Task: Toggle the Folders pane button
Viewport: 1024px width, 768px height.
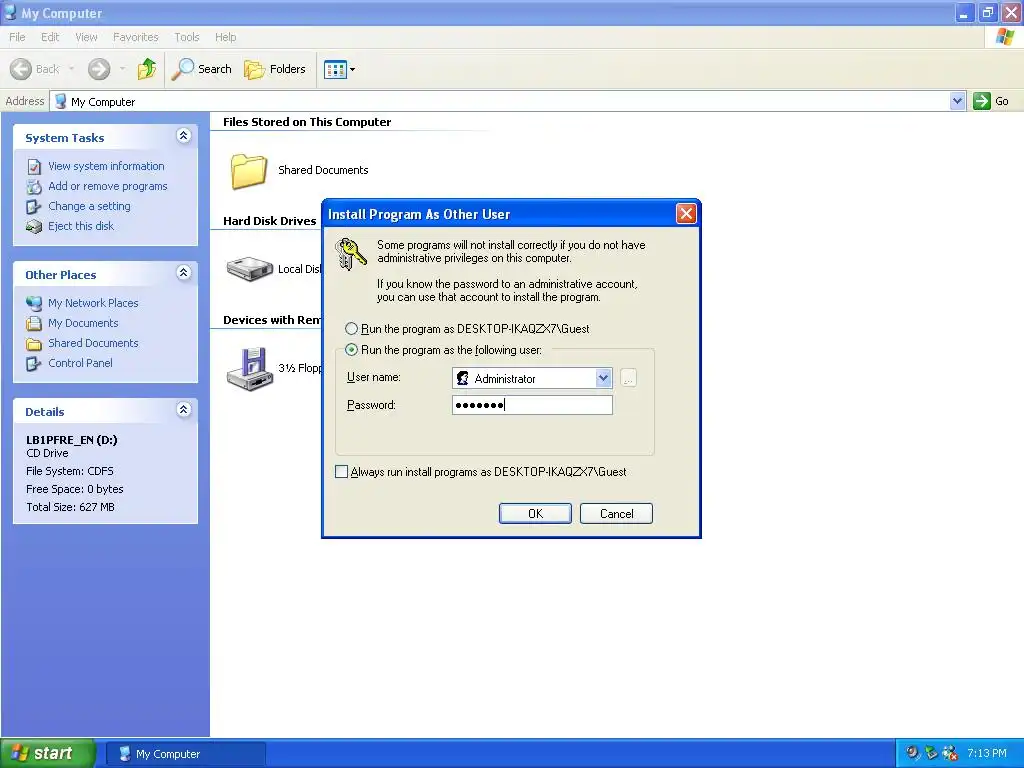Action: pos(274,69)
